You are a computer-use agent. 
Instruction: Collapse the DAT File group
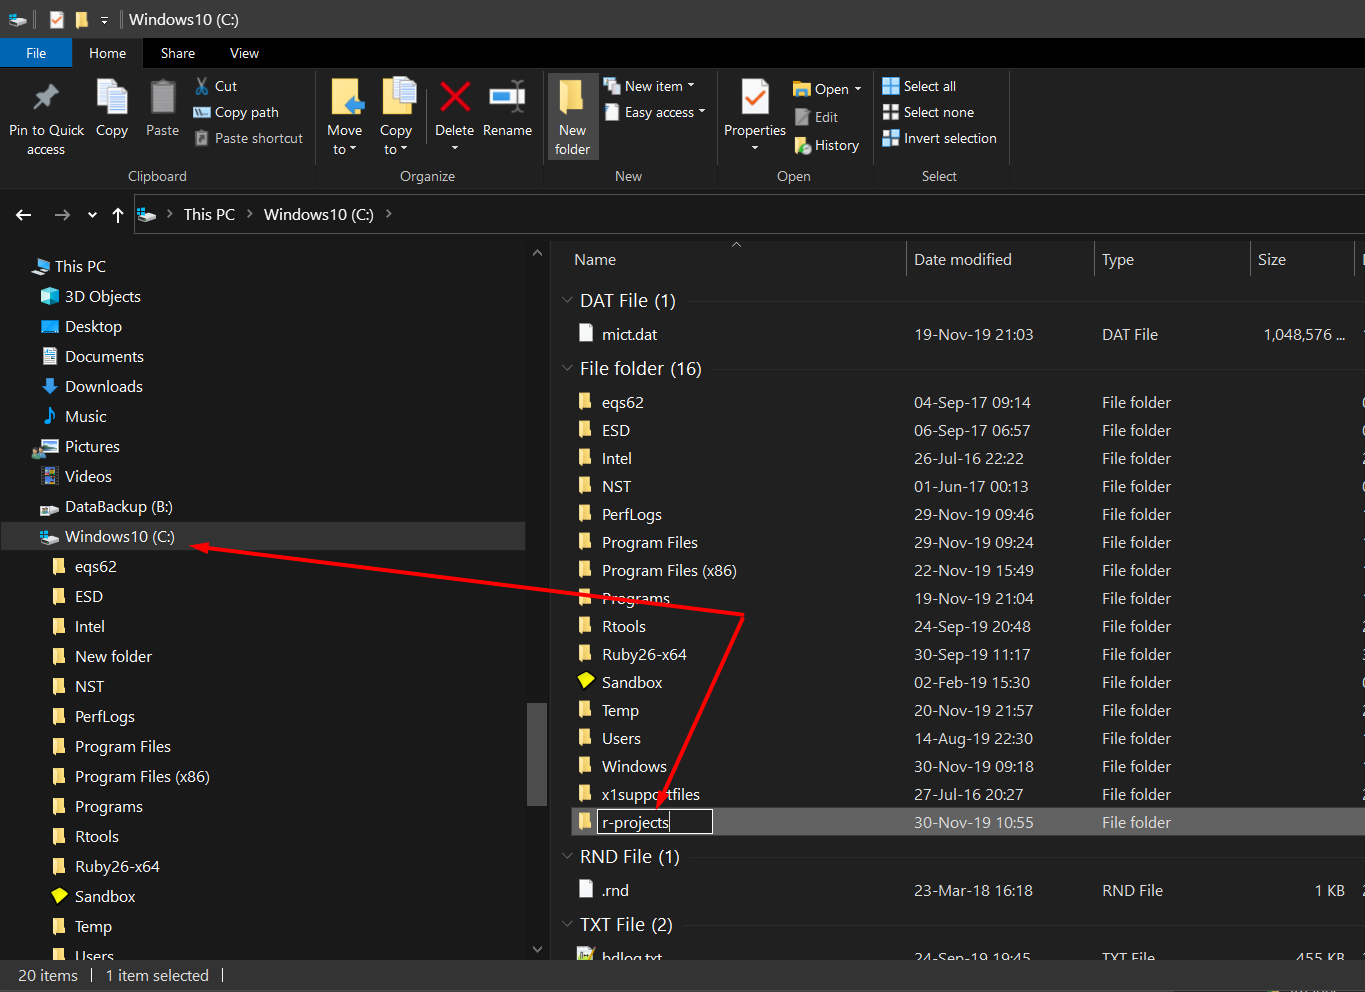click(567, 300)
